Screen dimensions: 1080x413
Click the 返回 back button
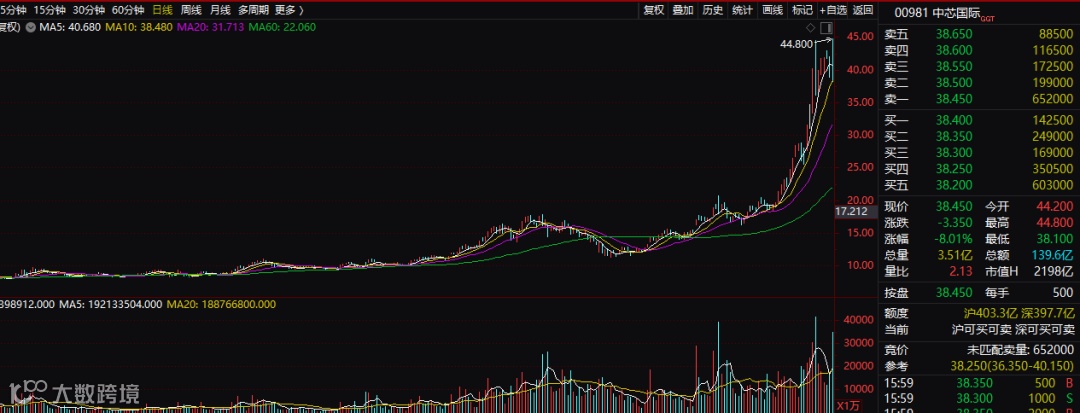tap(863, 10)
